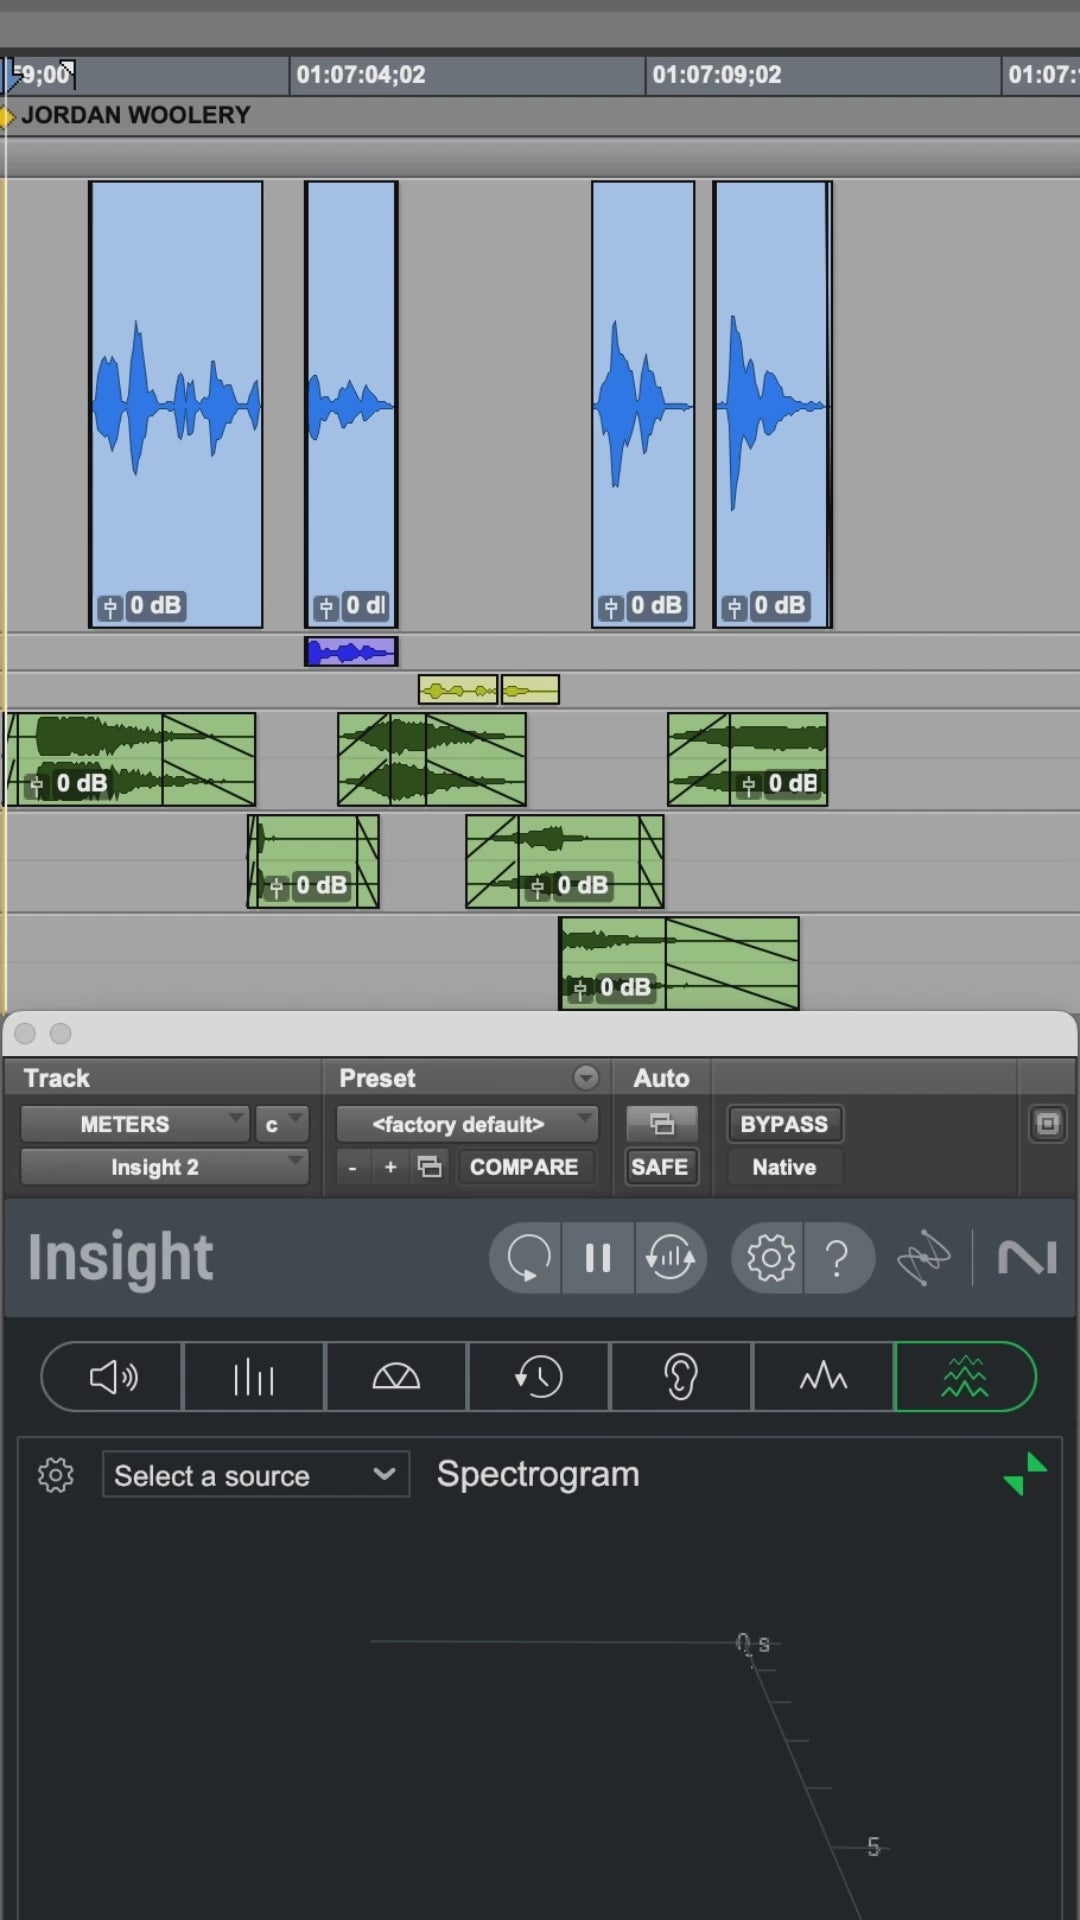1080x1920 pixels.
Task: Pause the Insight metering
Action: pos(598,1258)
